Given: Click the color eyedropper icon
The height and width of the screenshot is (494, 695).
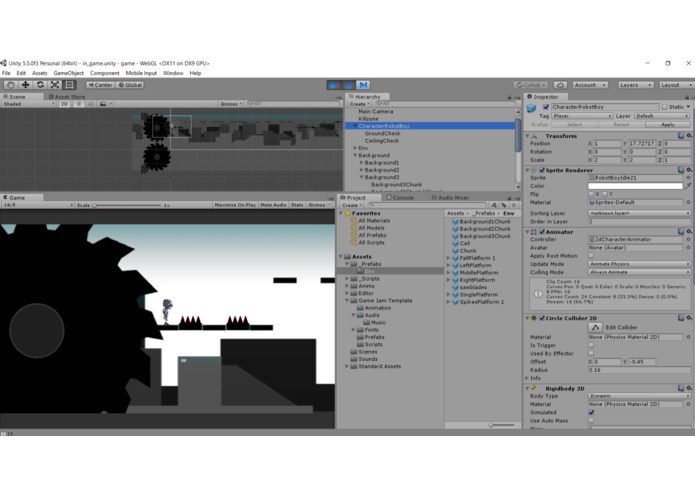Looking at the screenshot, I should pos(688,186).
